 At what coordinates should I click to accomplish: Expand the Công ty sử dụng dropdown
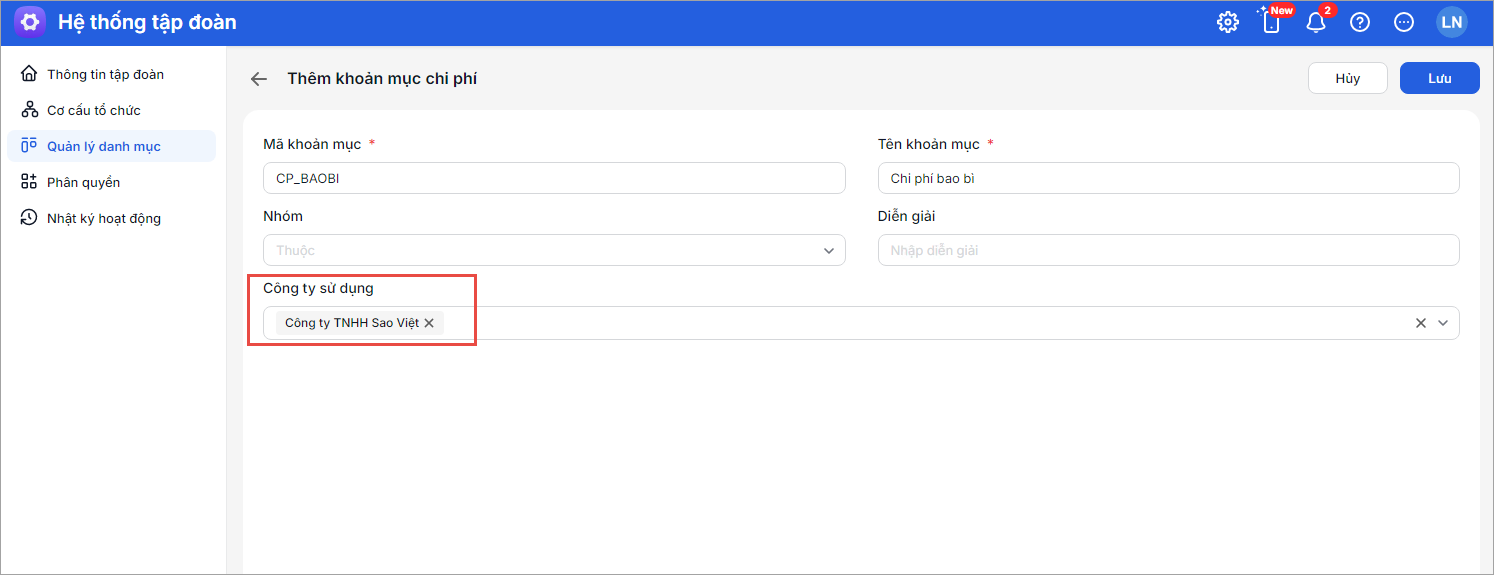[1443, 323]
